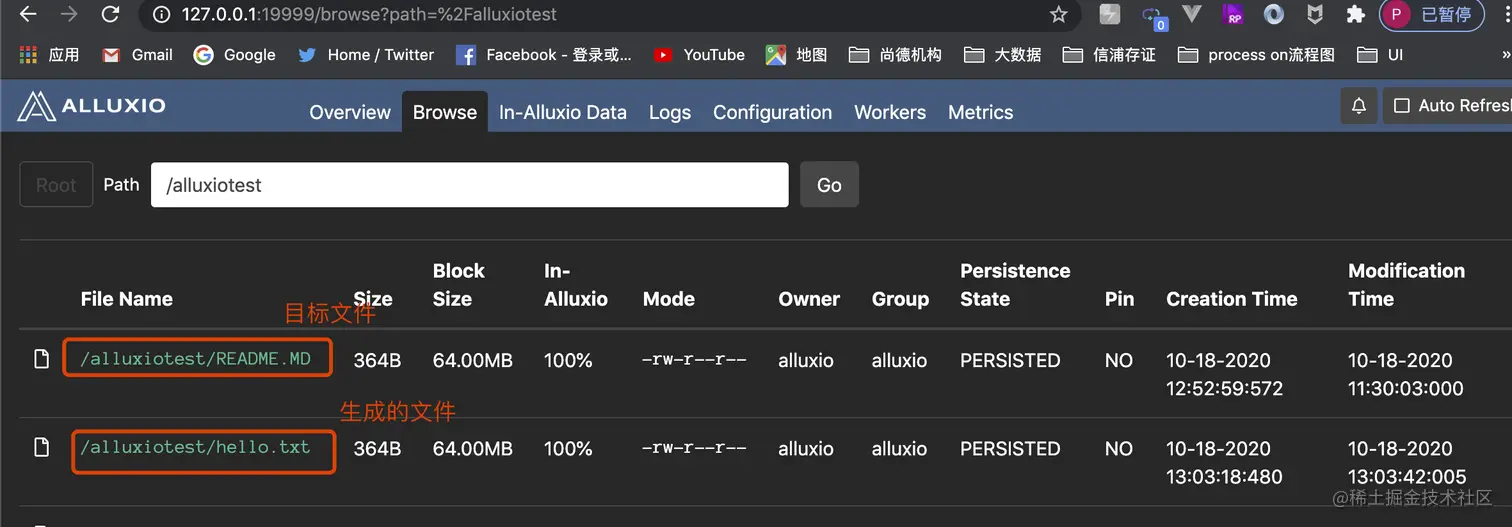Viewport: 1512px width, 527px height.
Task: Open the notification bell icon
Action: [1358, 105]
